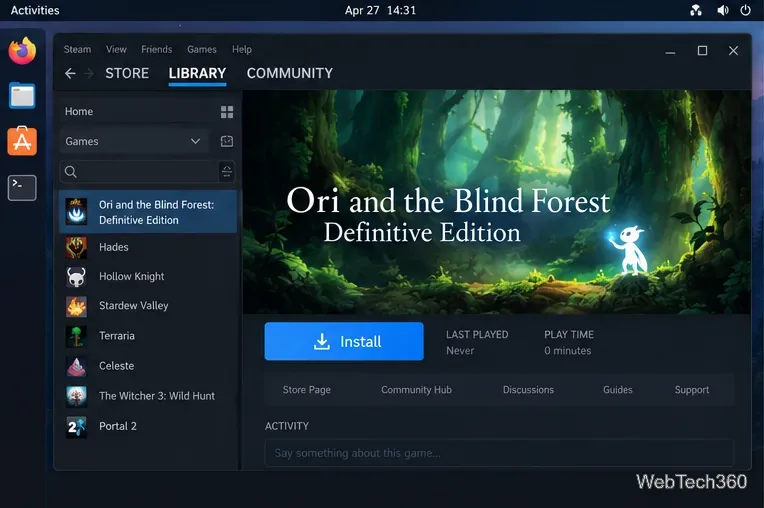Switch to the COMMUNITY tab
This screenshot has height=508, width=764.
coord(290,73)
